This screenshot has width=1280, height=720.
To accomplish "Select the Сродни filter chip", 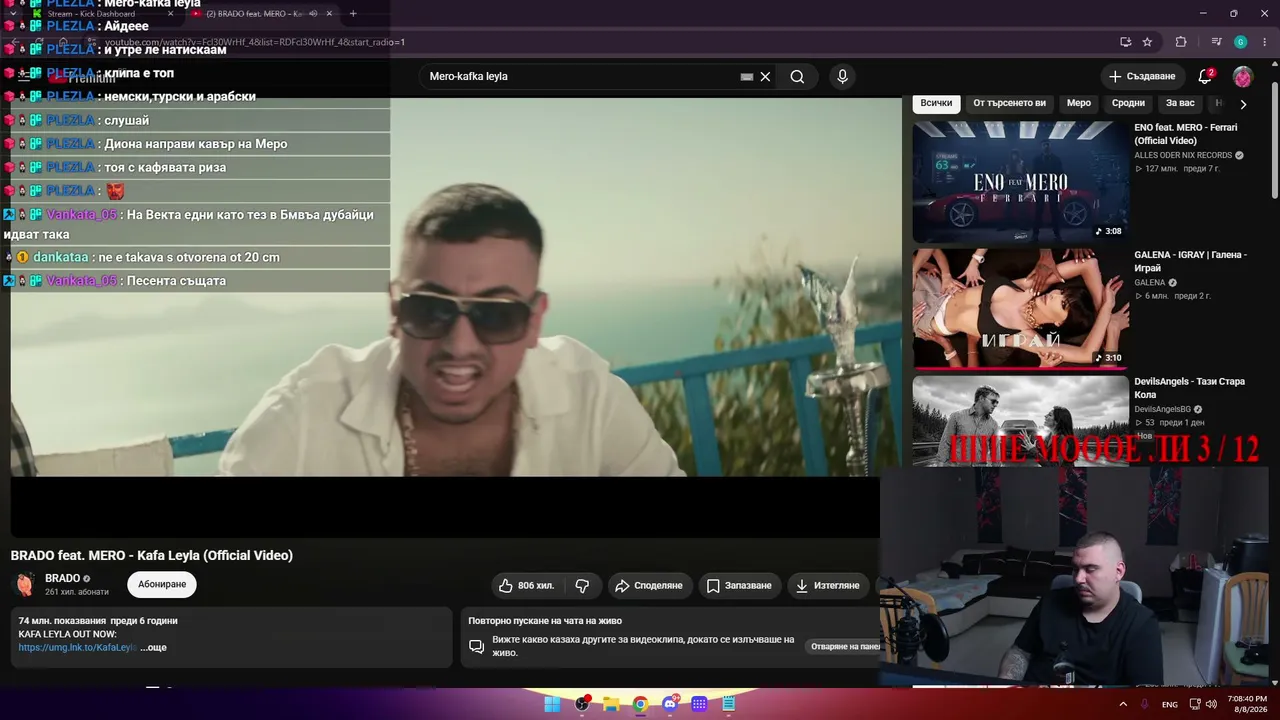I will point(1128,103).
